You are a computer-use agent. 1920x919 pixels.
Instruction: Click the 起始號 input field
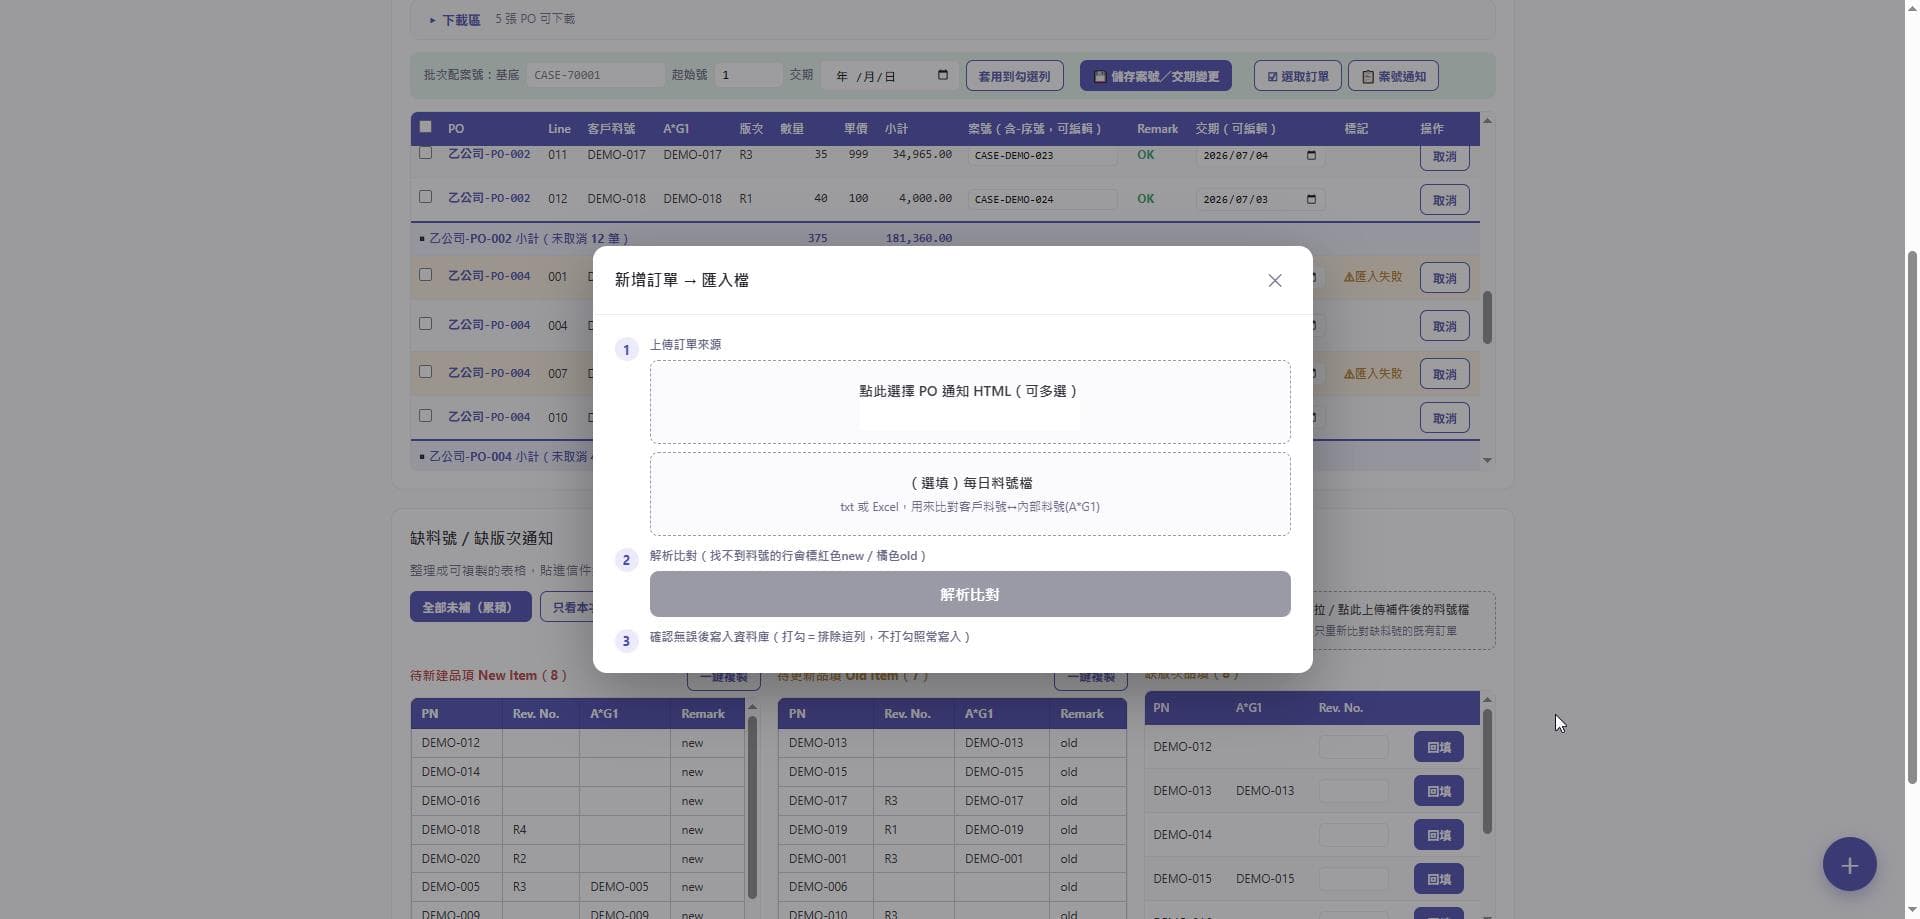coord(748,75)
